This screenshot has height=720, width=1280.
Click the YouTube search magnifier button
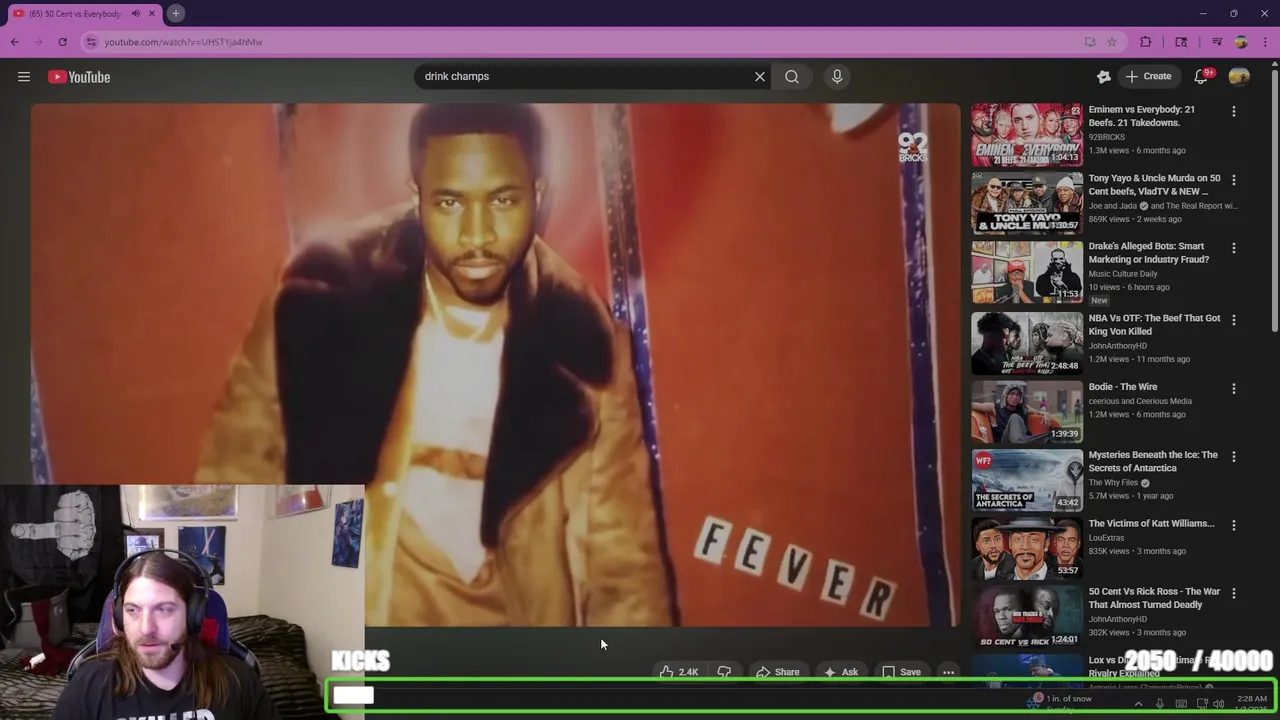pyautogui.click(x=792, y=76)
